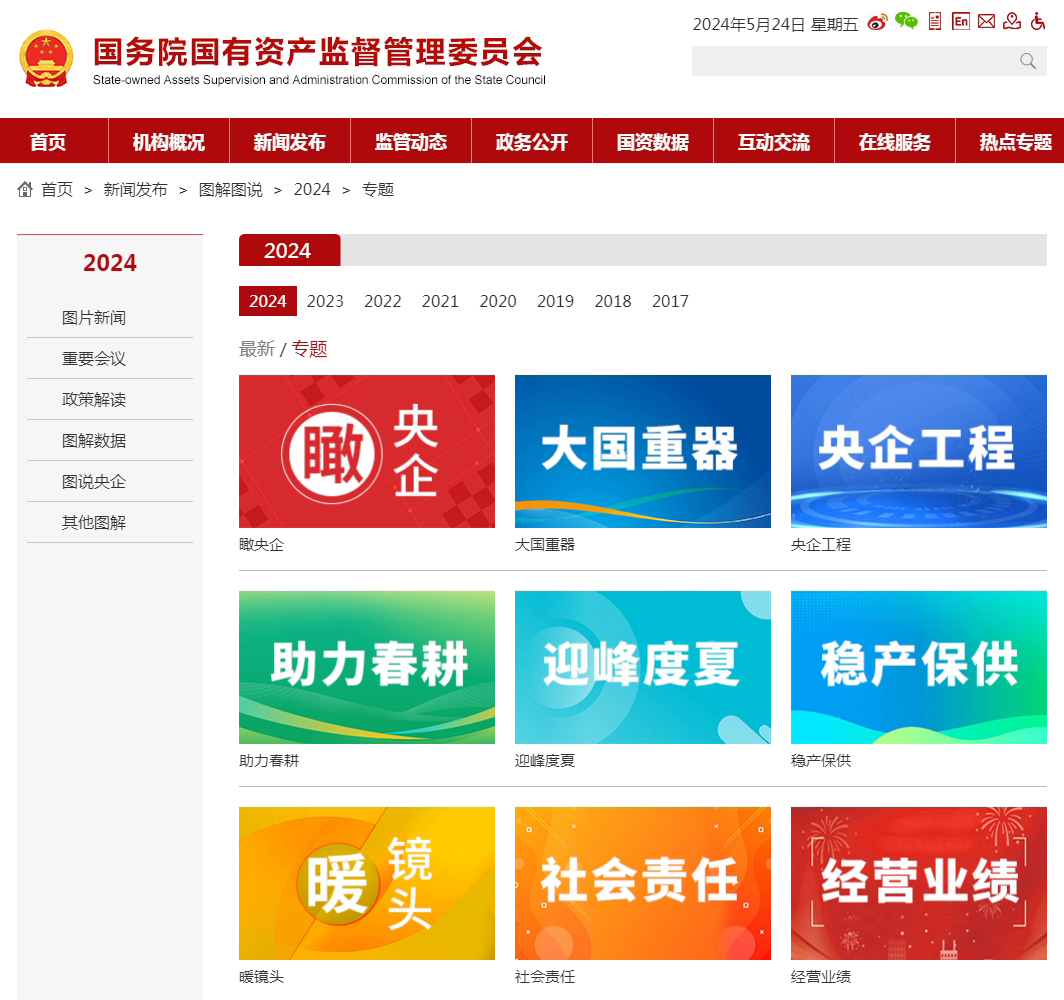
Task: Select the 2019 year tab
Action: [555, 301]
